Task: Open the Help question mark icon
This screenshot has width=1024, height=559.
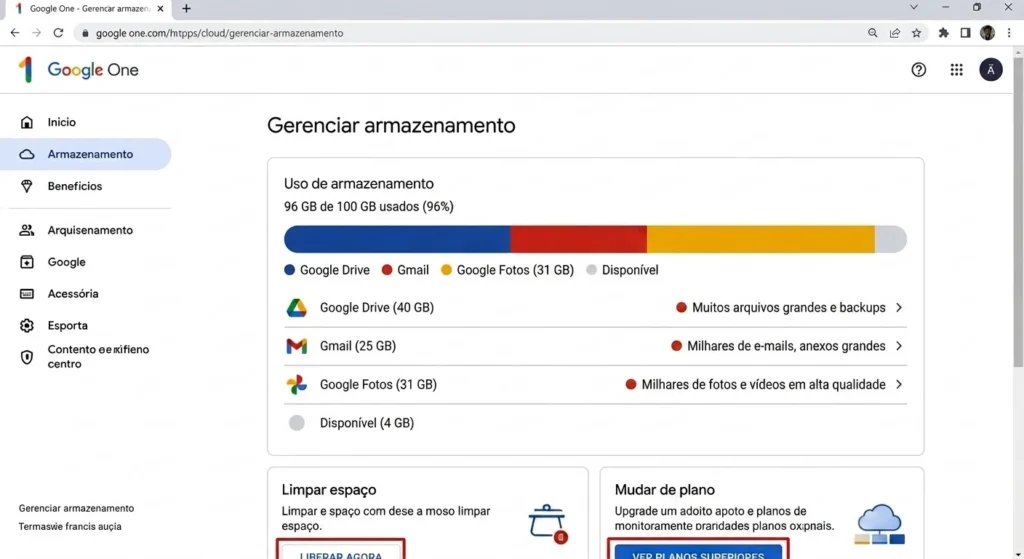Action: click(x=918, y=70)
